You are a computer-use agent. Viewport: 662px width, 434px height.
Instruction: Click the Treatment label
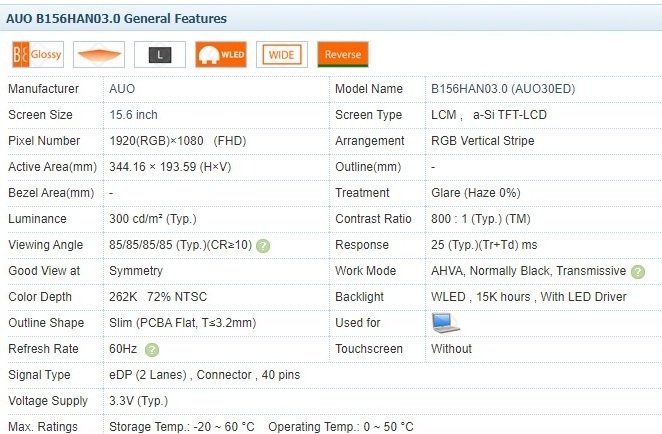pyautogui.click(x=362, y=193)
